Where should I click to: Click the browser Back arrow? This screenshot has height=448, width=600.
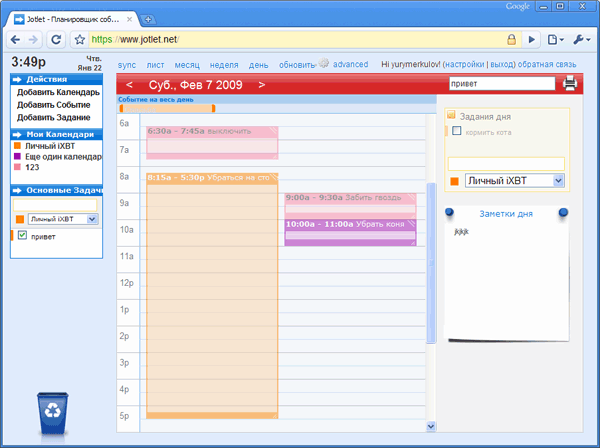click(x=16, y=39)
